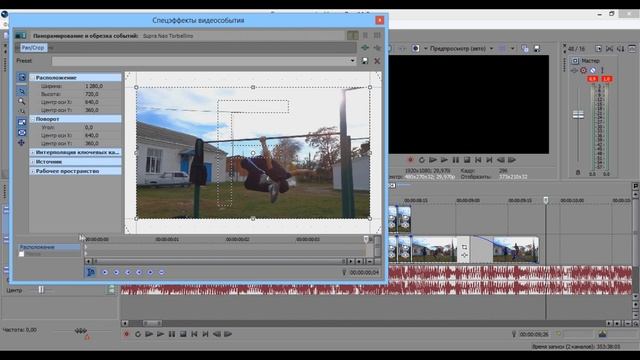Select the Расположение keyframe track row
The height and width of the screenshot is (360, 640).
click(x=49, y=247)
